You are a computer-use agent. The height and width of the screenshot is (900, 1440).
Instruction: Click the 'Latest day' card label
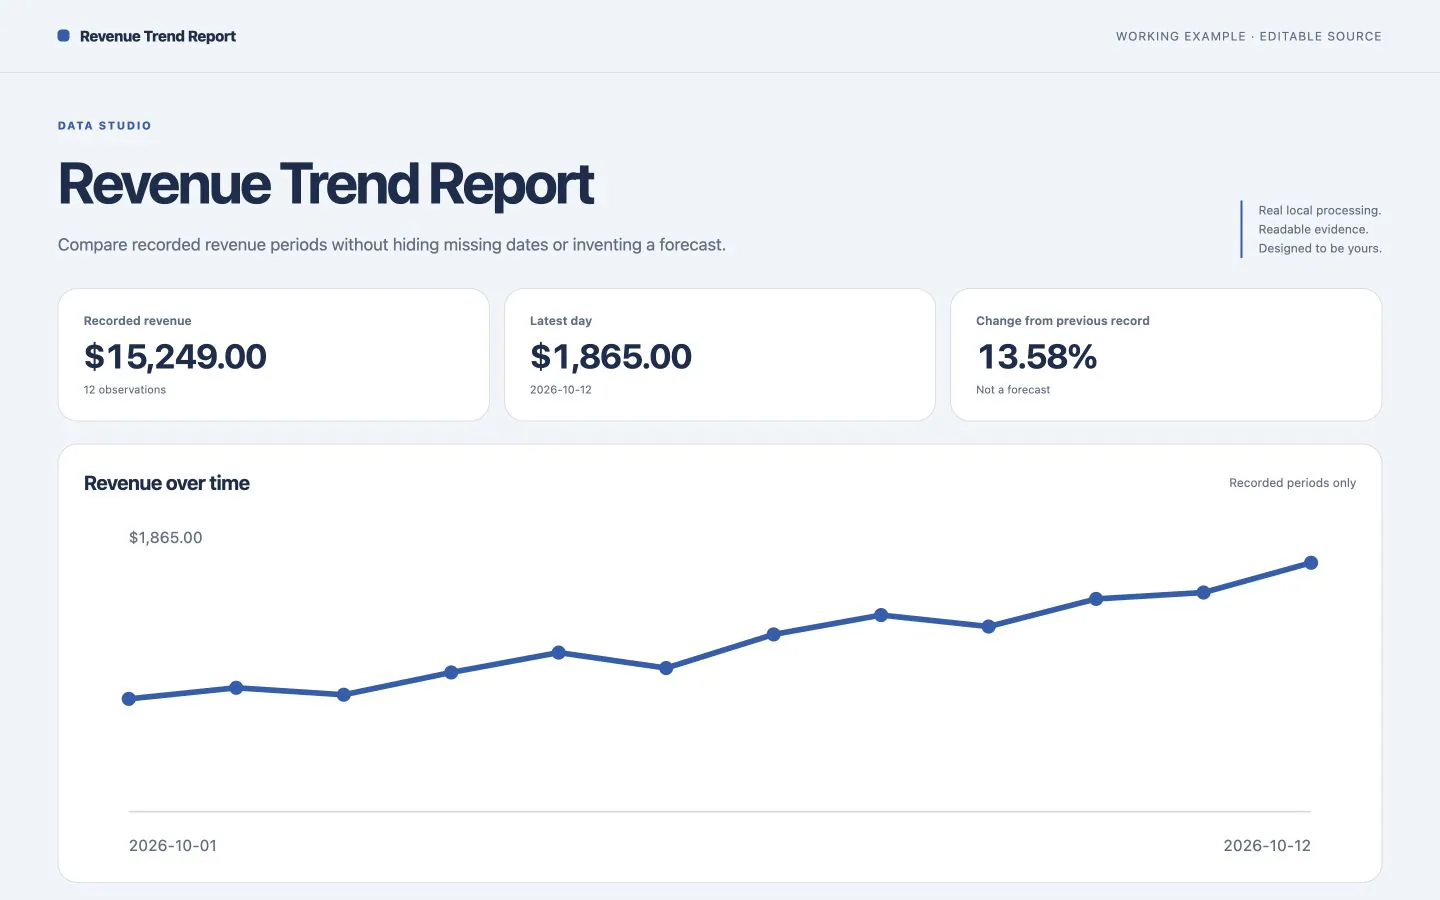tap(561, 321)
